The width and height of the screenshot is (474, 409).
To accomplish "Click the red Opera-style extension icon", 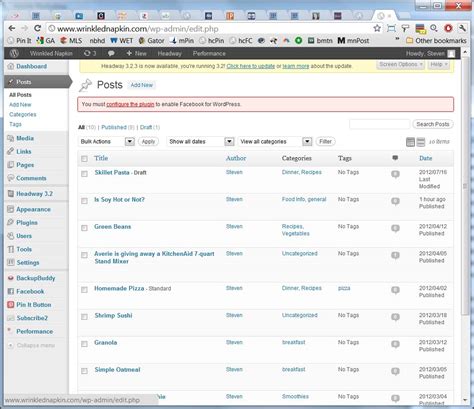I will (x=448, y=28).
